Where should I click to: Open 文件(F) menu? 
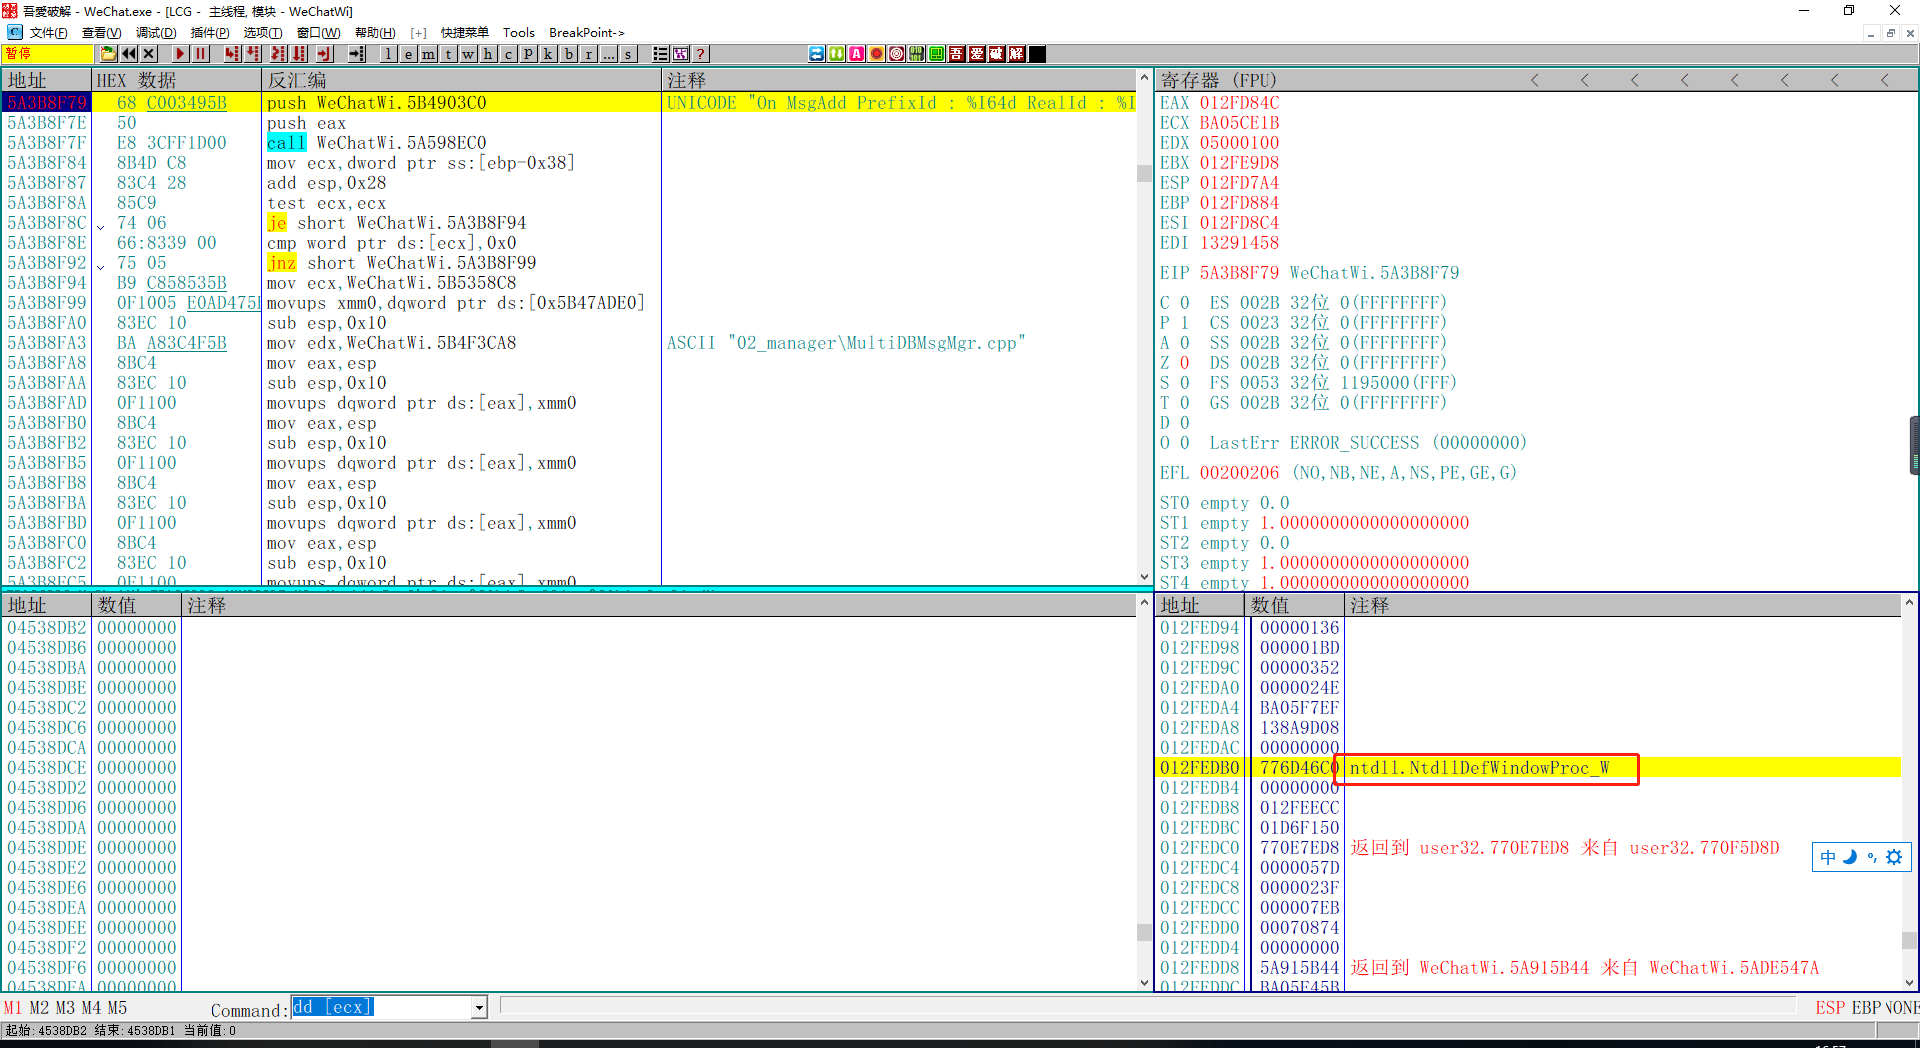click(x=48, y=33)
